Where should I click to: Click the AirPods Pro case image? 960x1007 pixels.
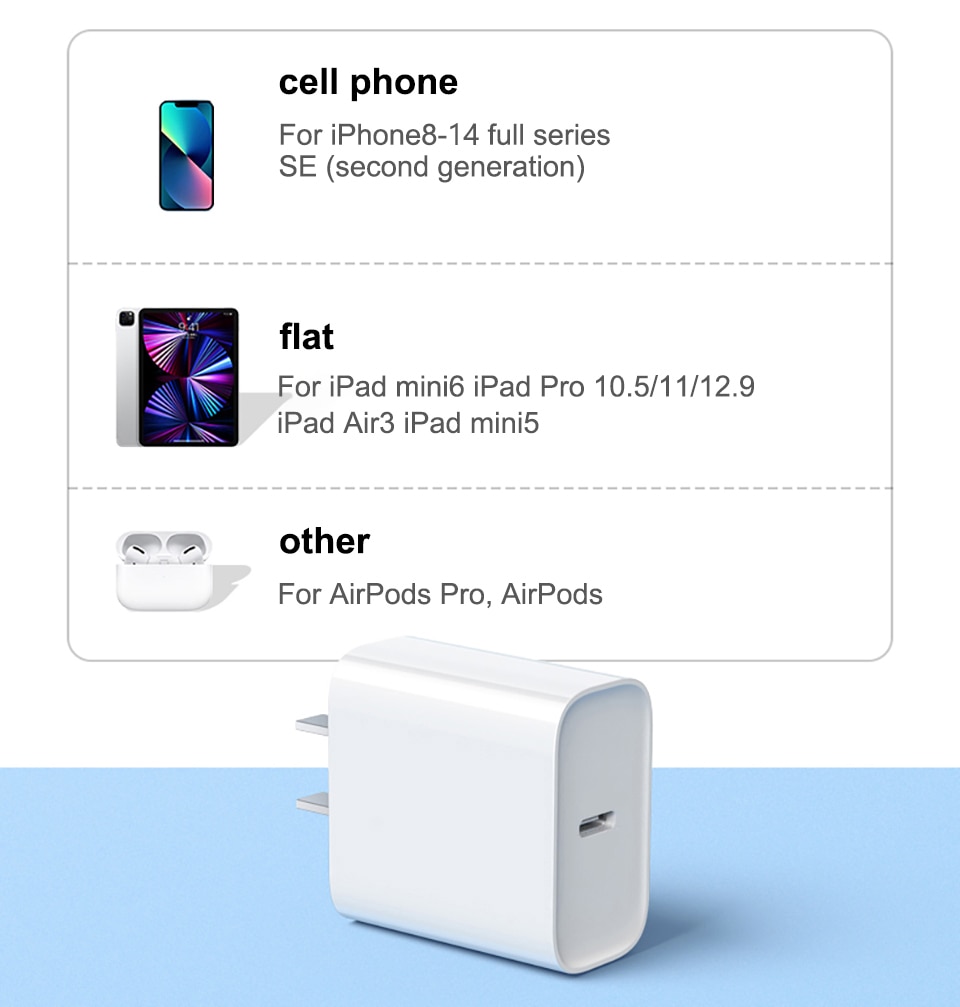pos(164,570)
